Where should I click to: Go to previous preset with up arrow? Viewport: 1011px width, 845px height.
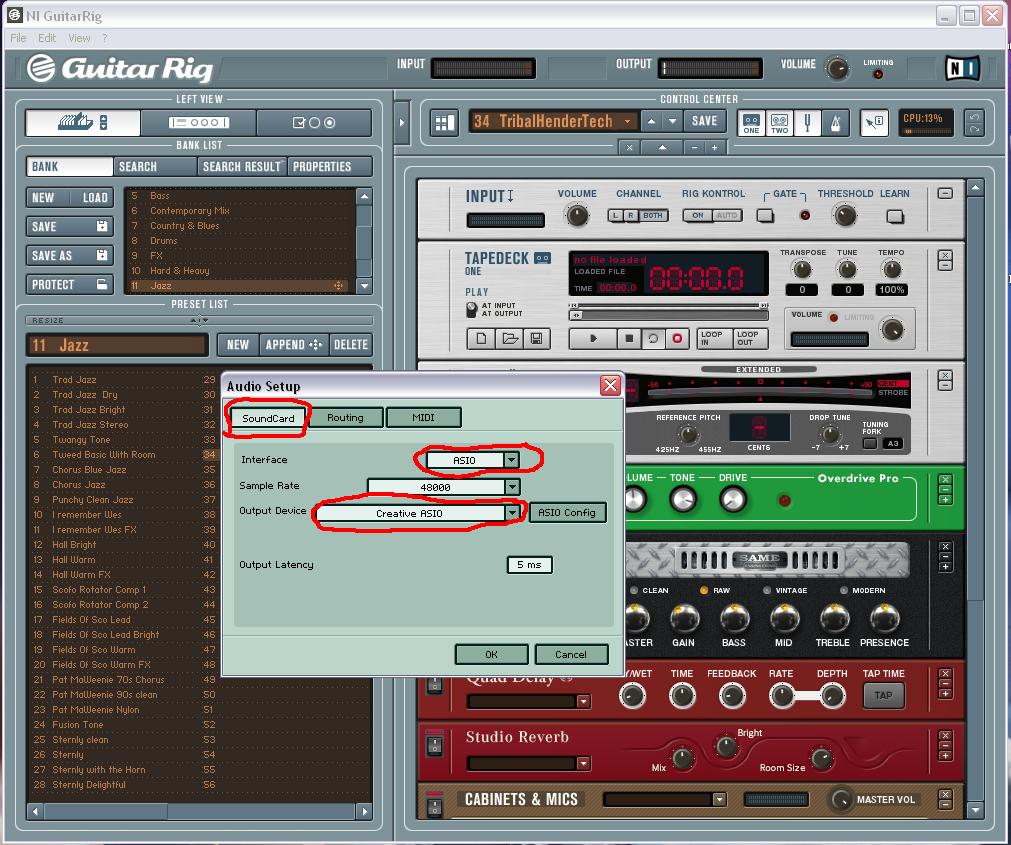coord(651,121)
